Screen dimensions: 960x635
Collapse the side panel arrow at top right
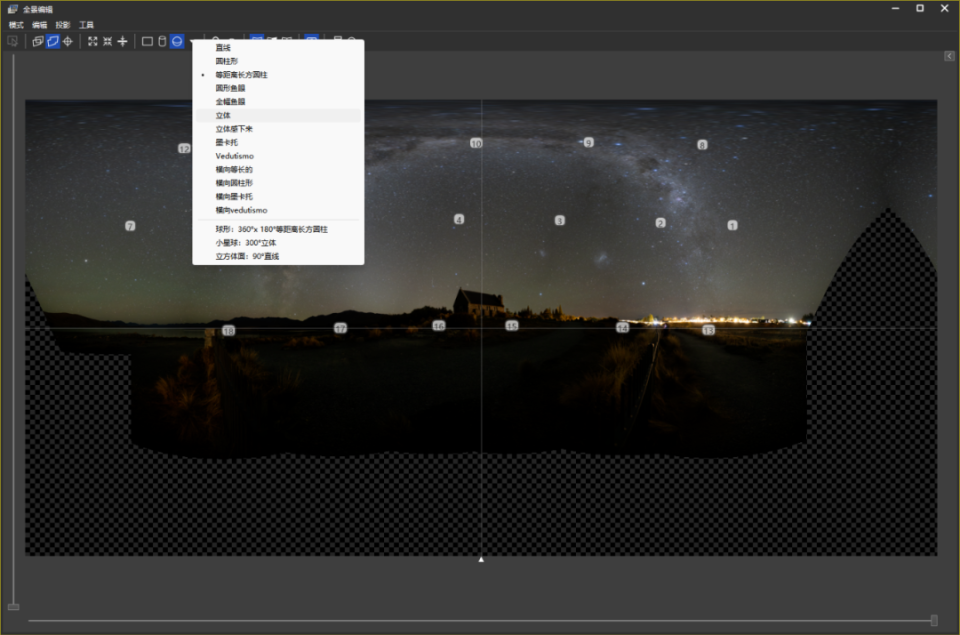click(x=949, y=56)
